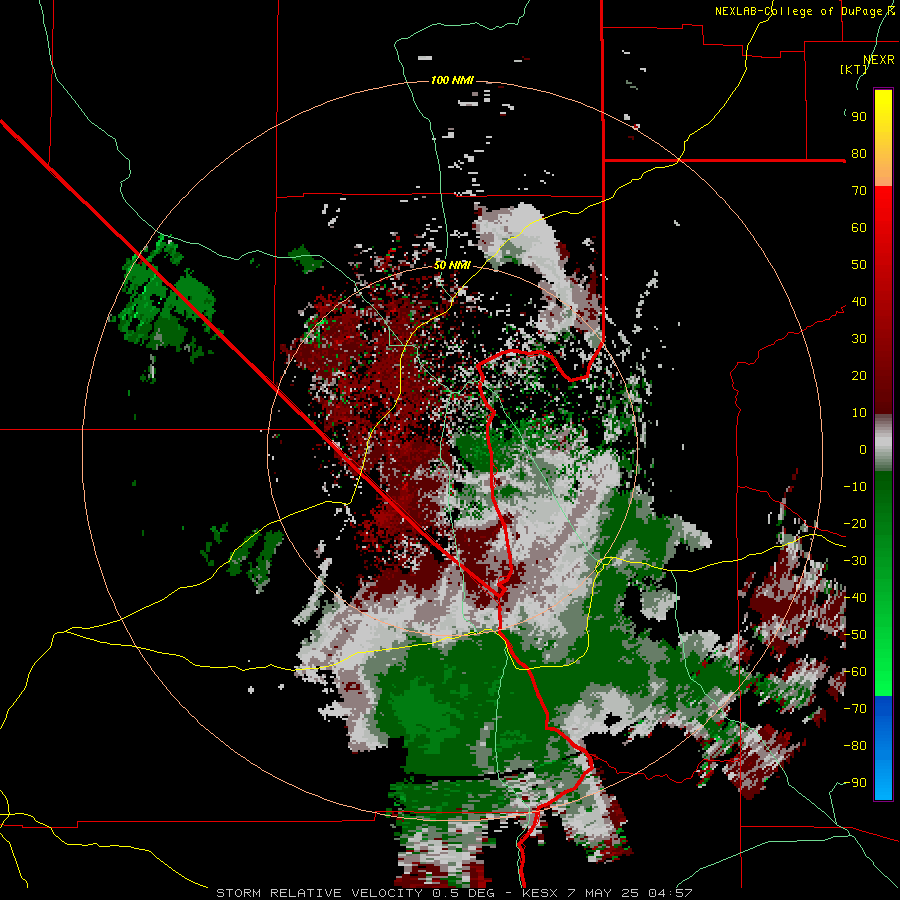Screen dimensions: 900x900
Task: Click the positive 60 scale value
Action: tap(859, 228)
